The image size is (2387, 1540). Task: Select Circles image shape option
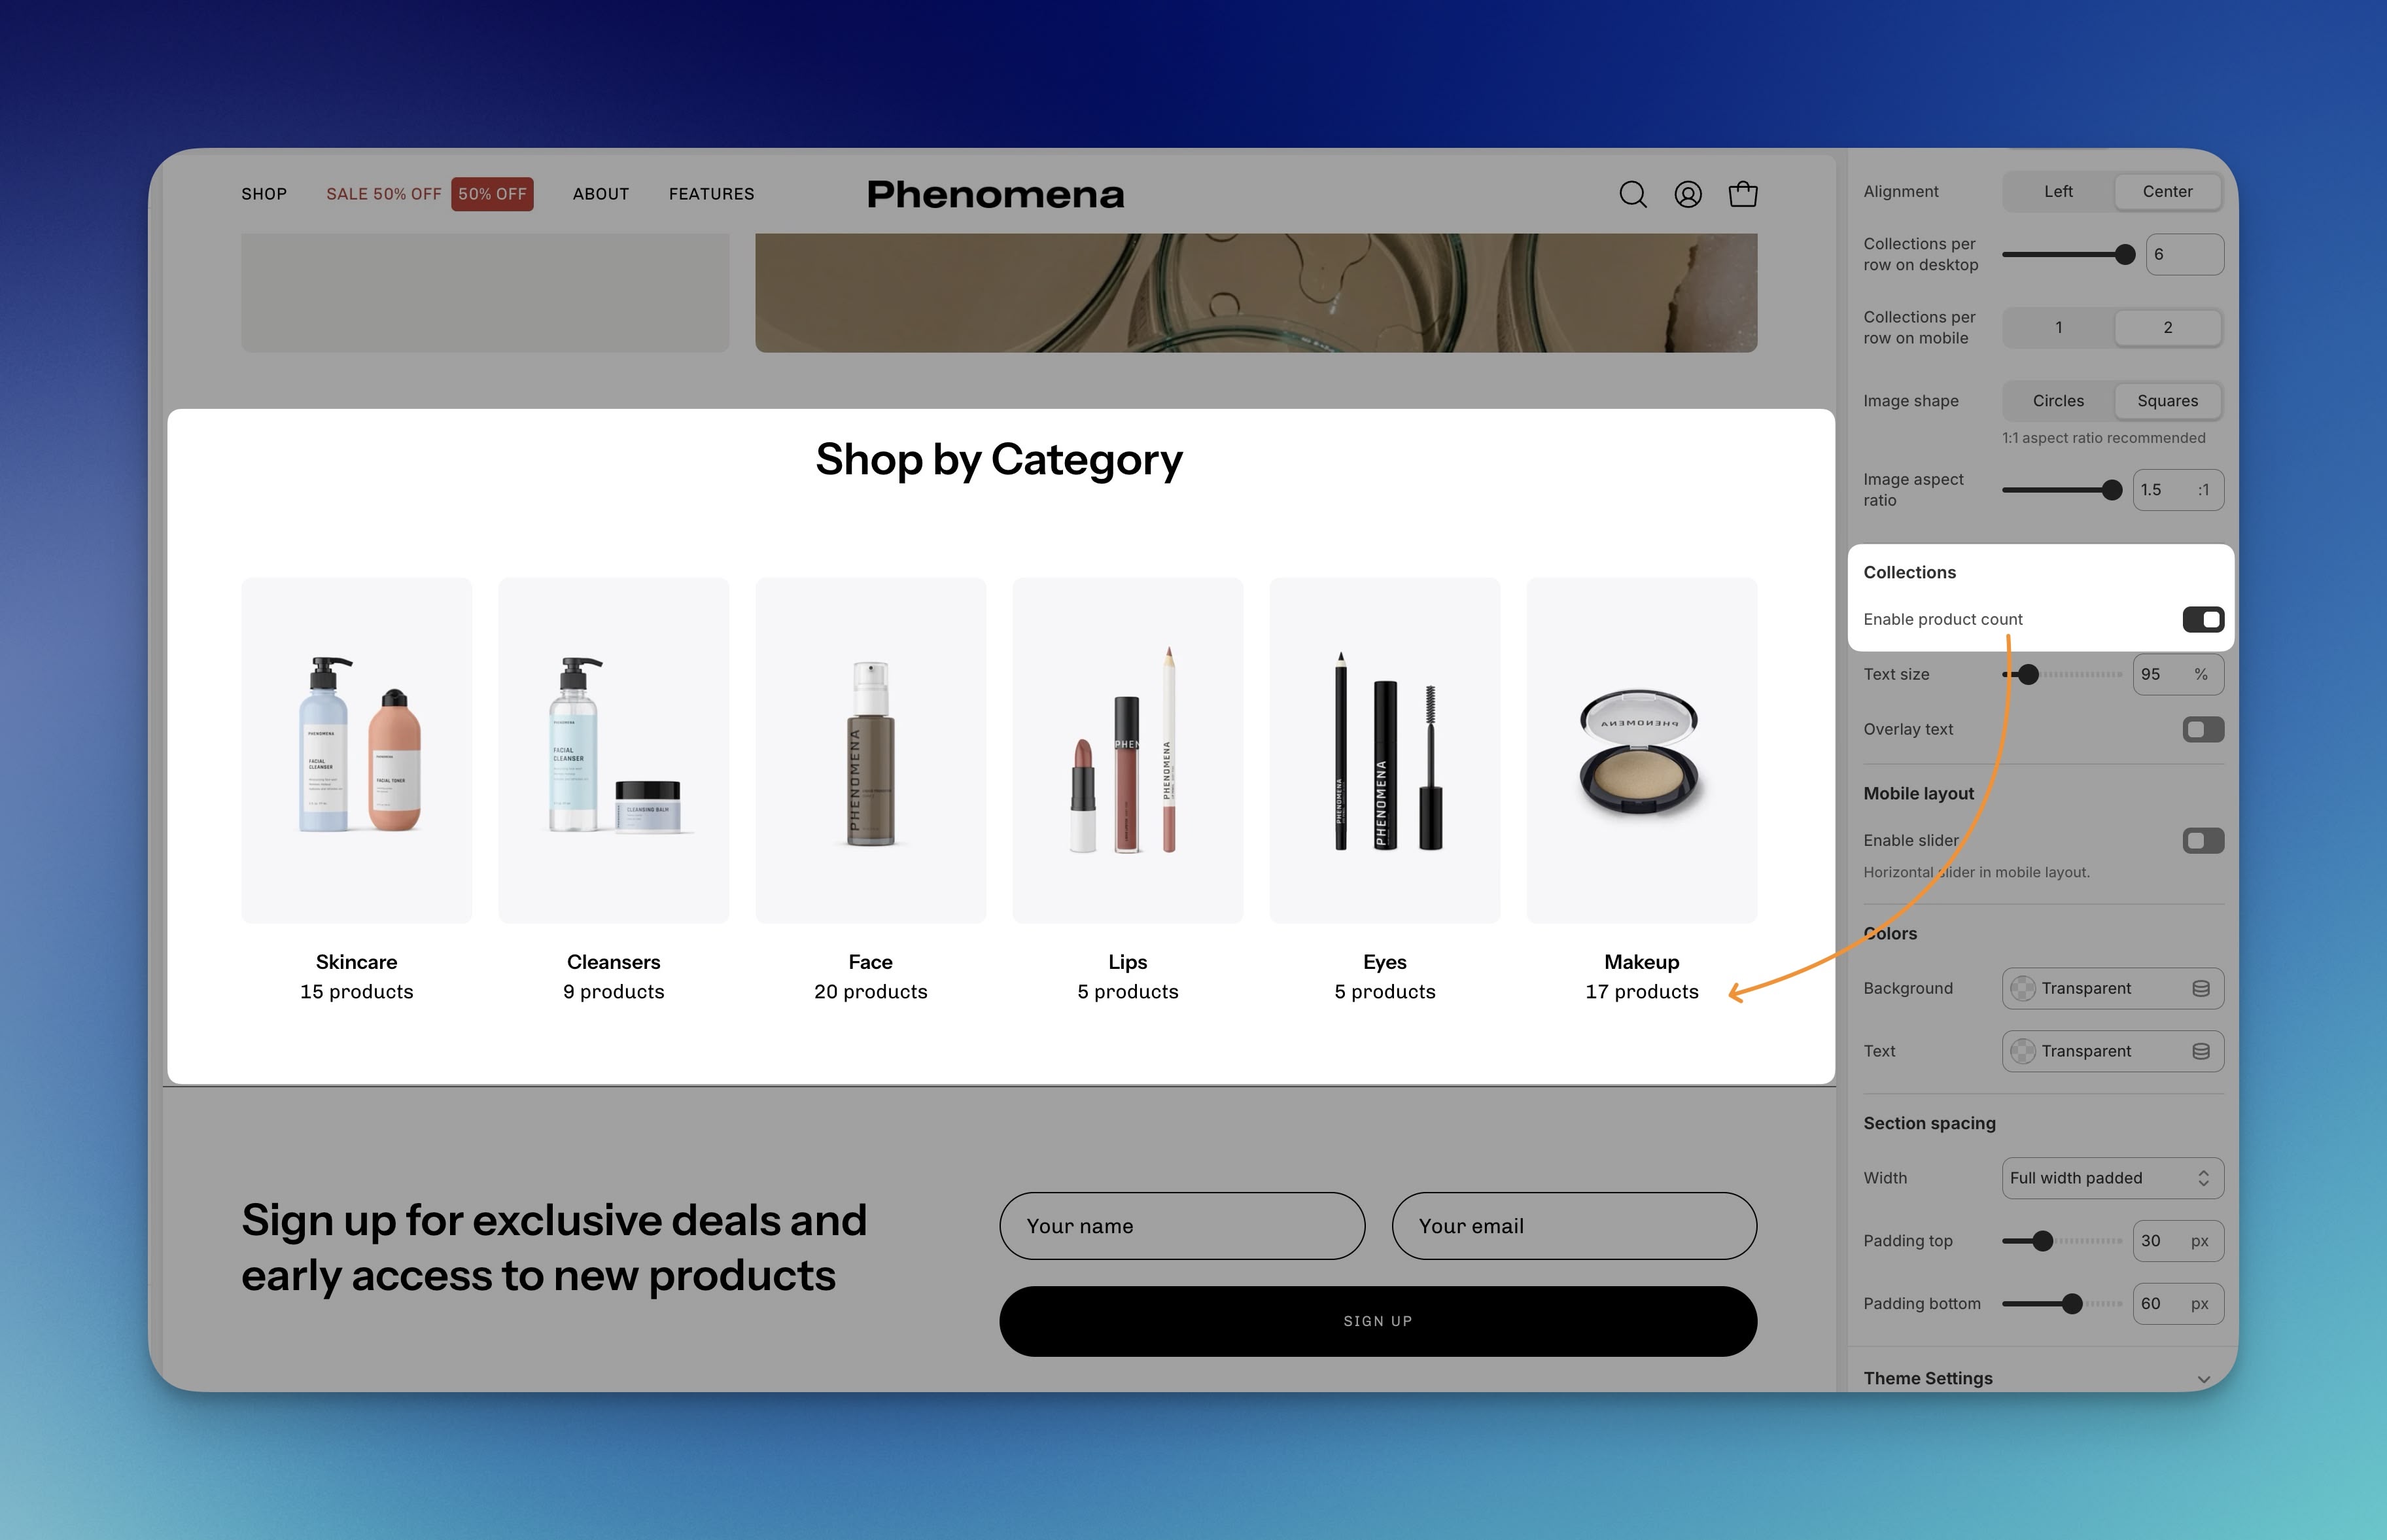(x=2058, y=401)
